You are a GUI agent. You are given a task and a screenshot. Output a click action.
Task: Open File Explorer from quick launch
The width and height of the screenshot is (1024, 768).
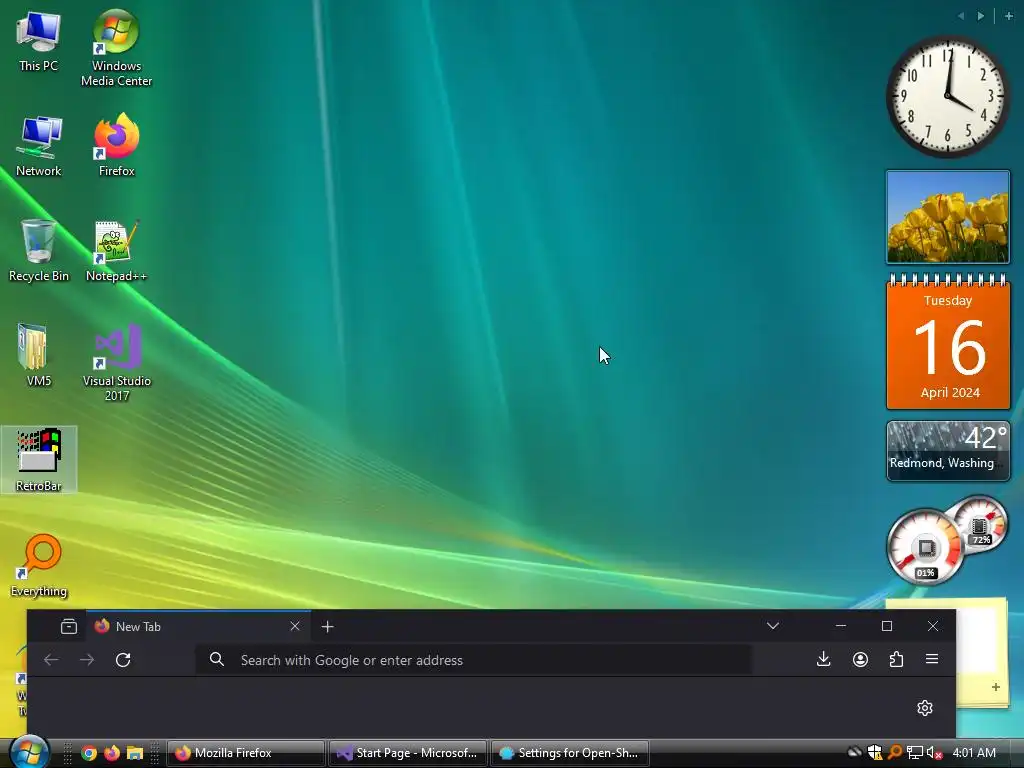click(135, 753)
